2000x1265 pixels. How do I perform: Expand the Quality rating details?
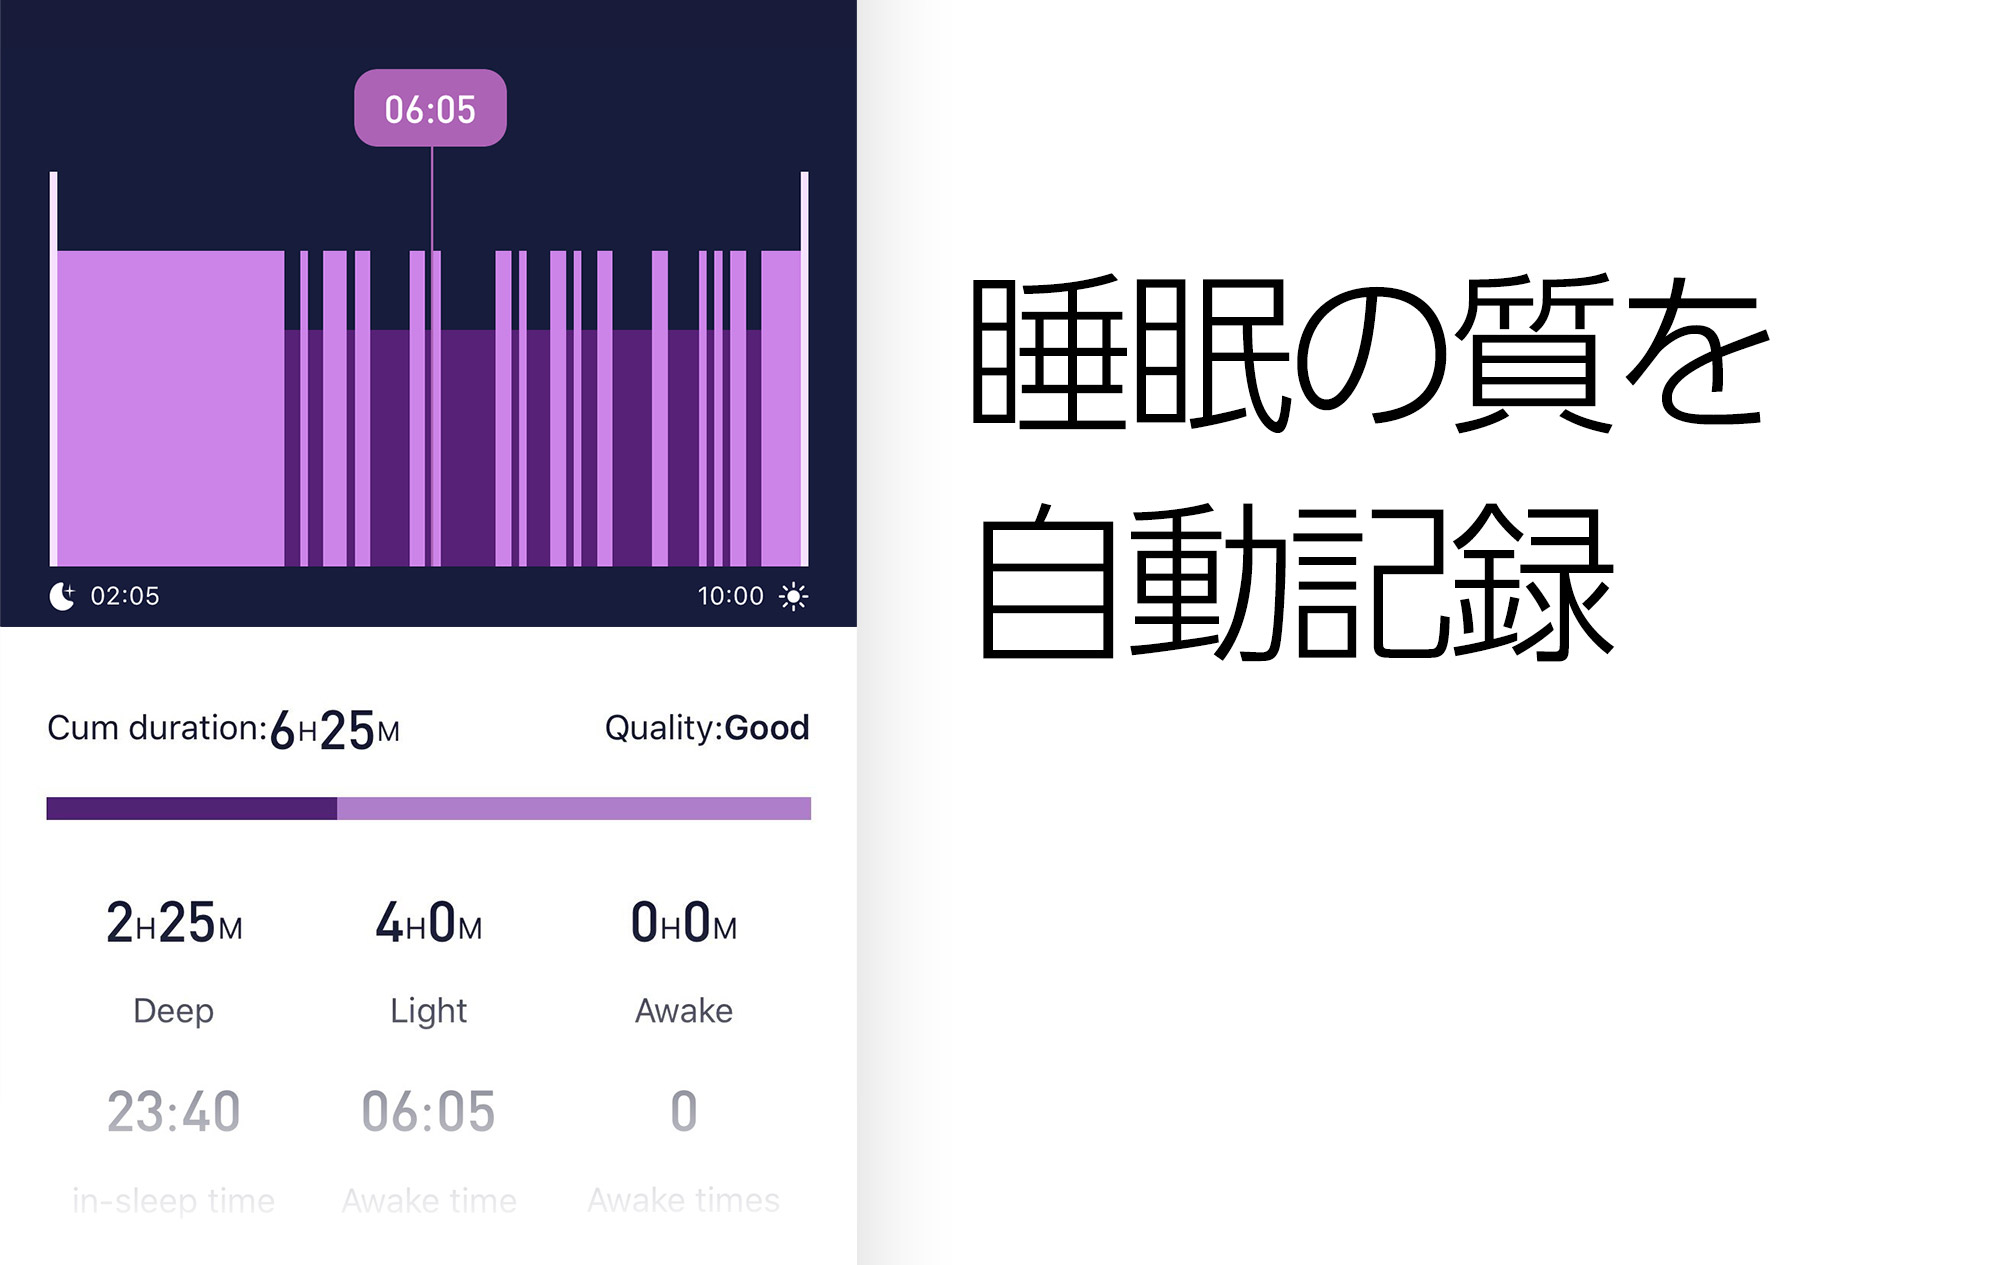[705, 728]
